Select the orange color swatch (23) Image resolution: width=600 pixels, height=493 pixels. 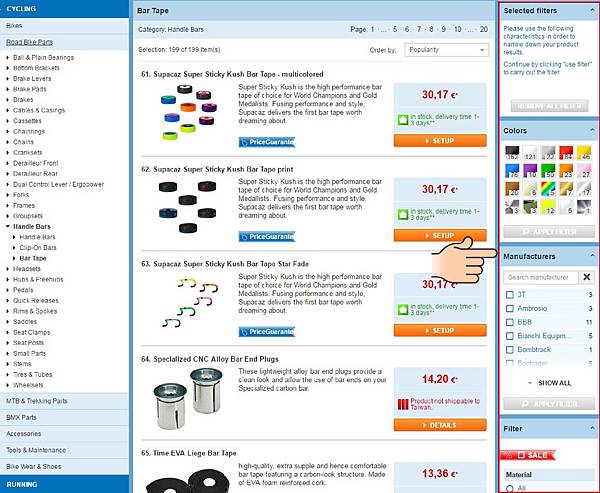click(566, 170)
